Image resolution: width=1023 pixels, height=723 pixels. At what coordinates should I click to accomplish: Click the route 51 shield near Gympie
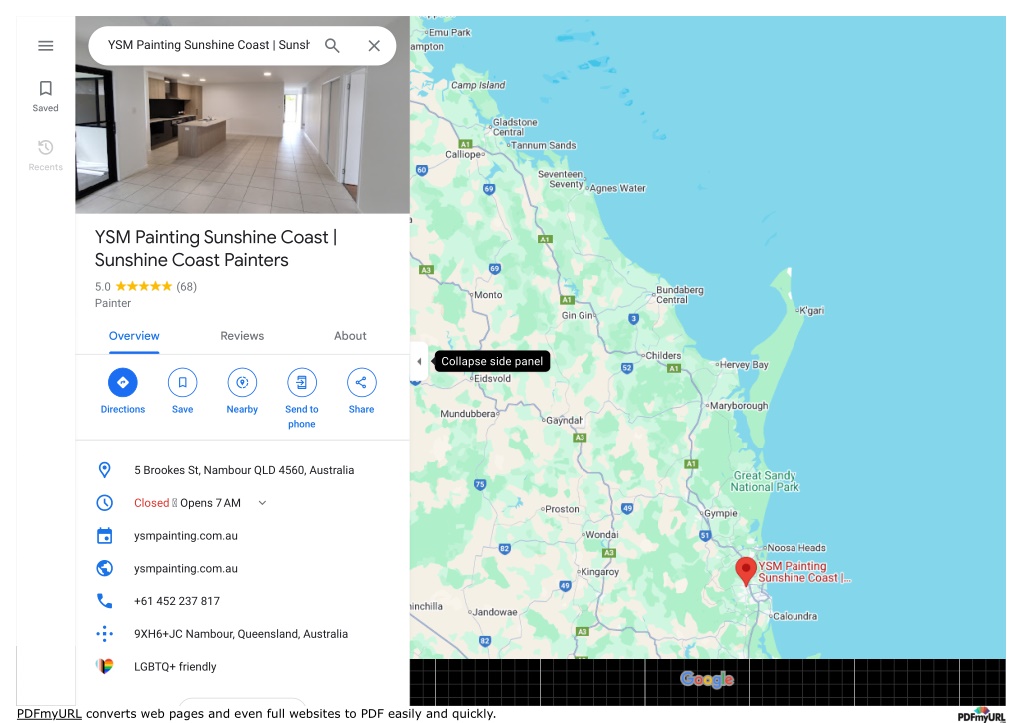705,536
